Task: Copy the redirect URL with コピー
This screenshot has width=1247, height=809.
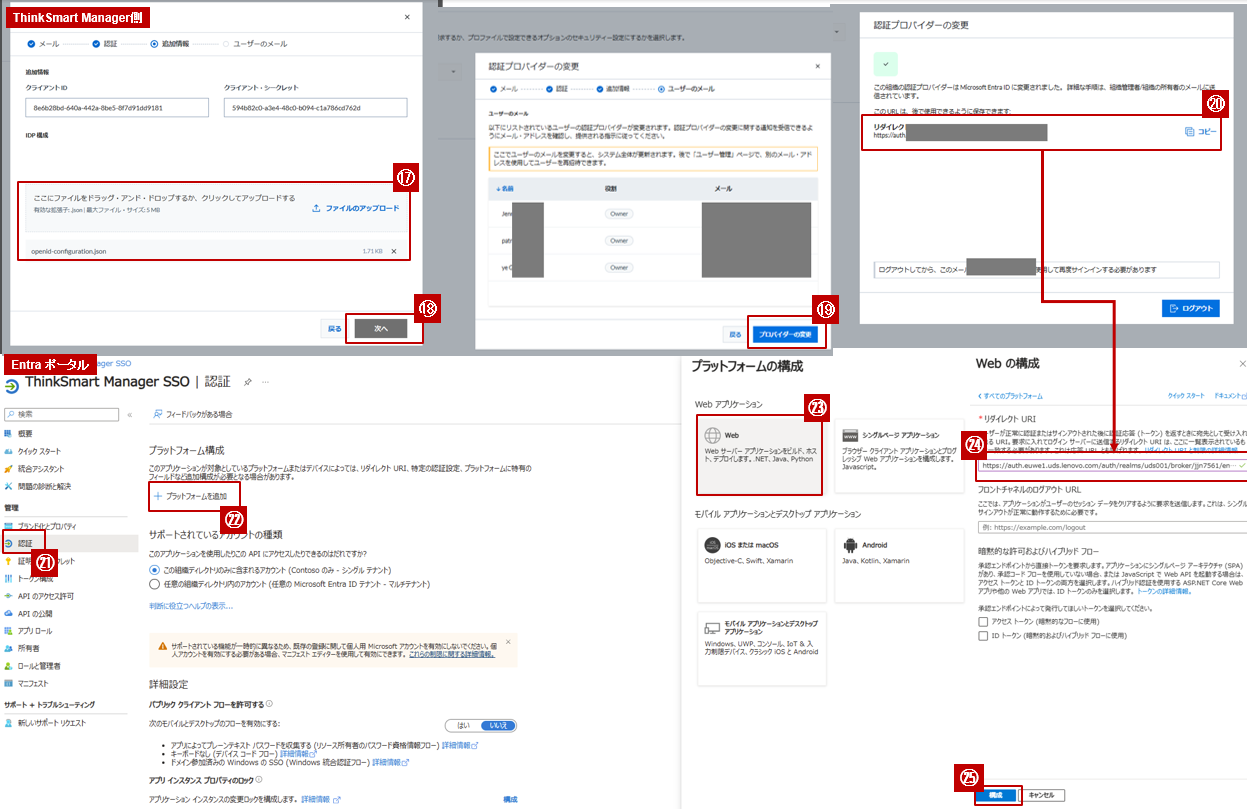Action: pos(1202,132)
